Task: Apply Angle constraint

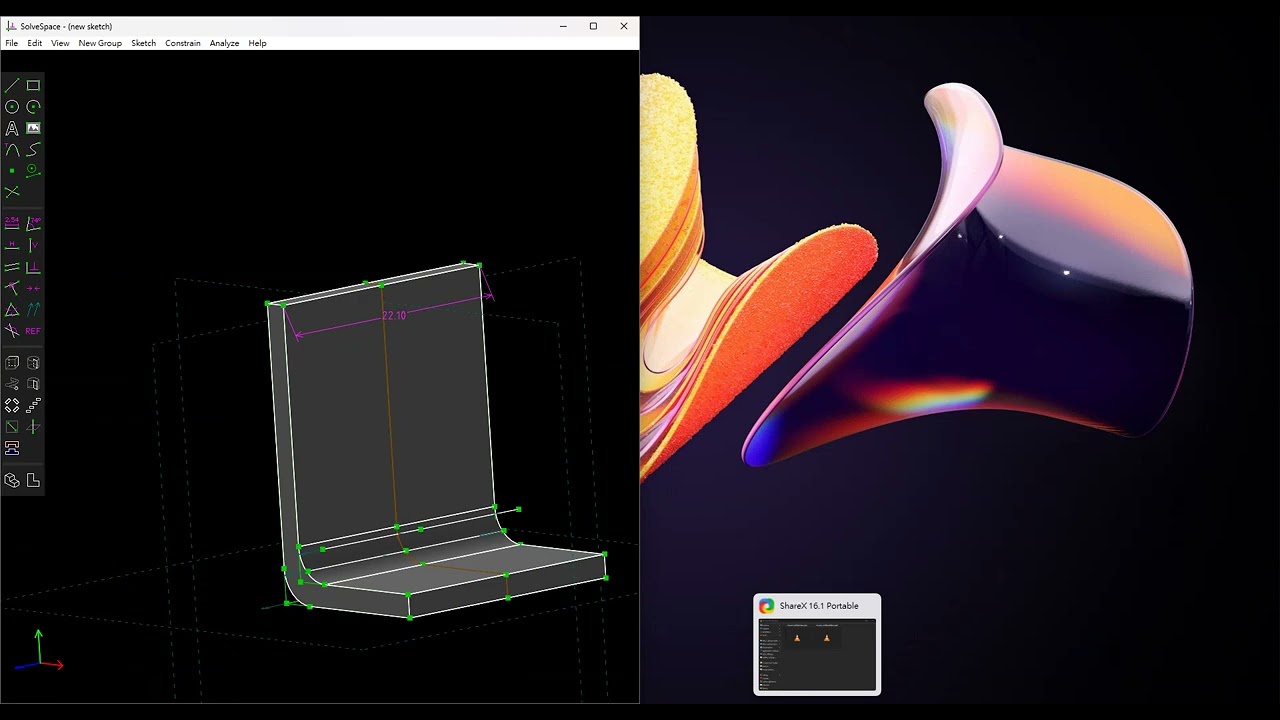Action: (x=33, y=223)
